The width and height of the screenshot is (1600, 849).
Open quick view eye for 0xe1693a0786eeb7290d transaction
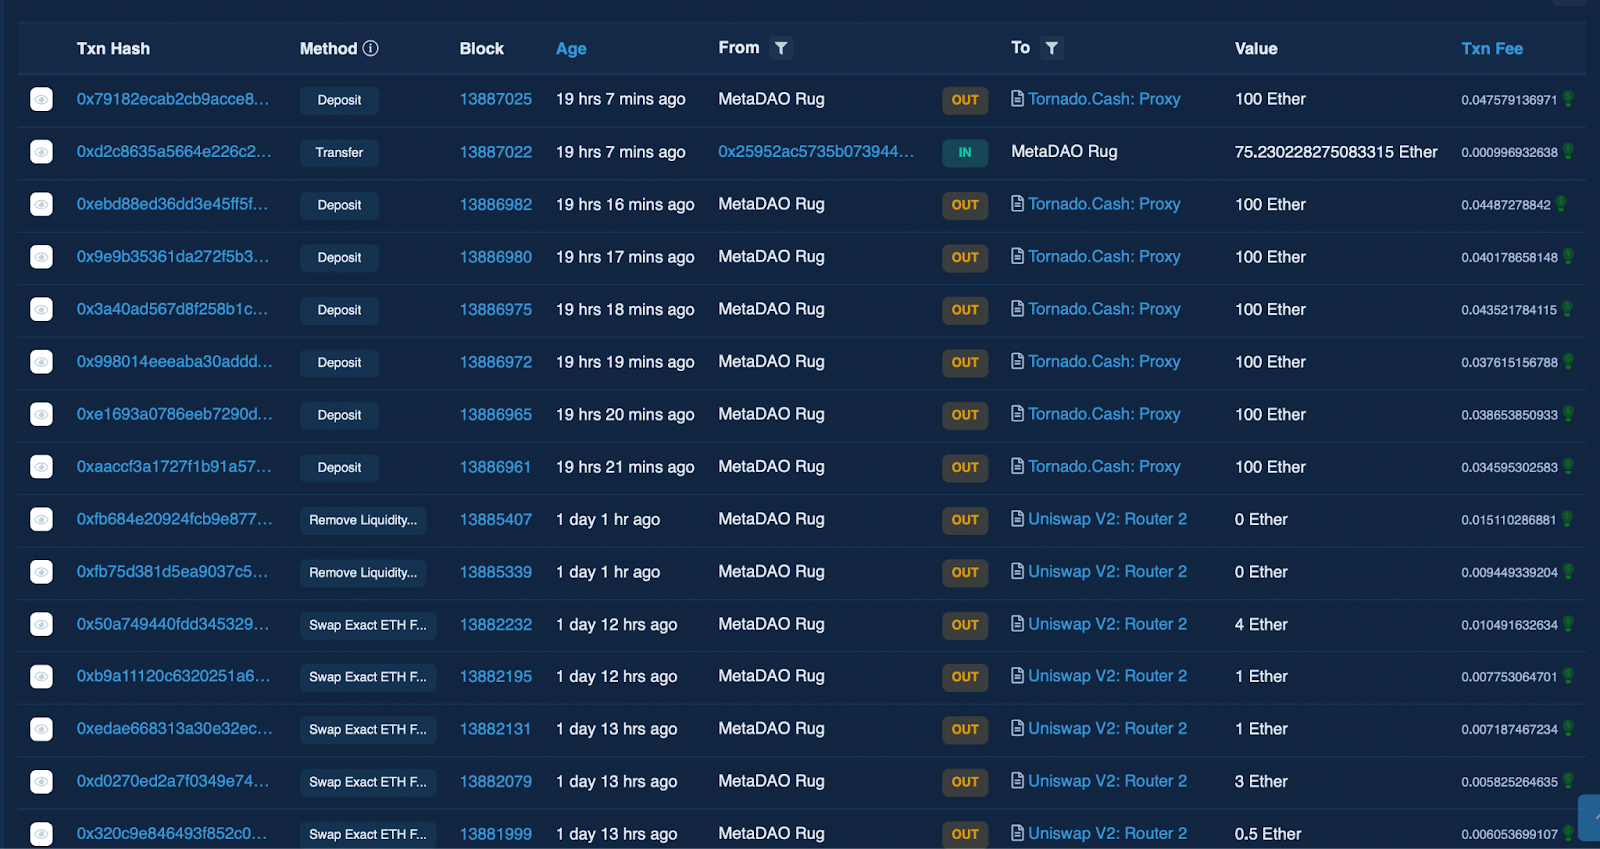click(x=41, y=414)
